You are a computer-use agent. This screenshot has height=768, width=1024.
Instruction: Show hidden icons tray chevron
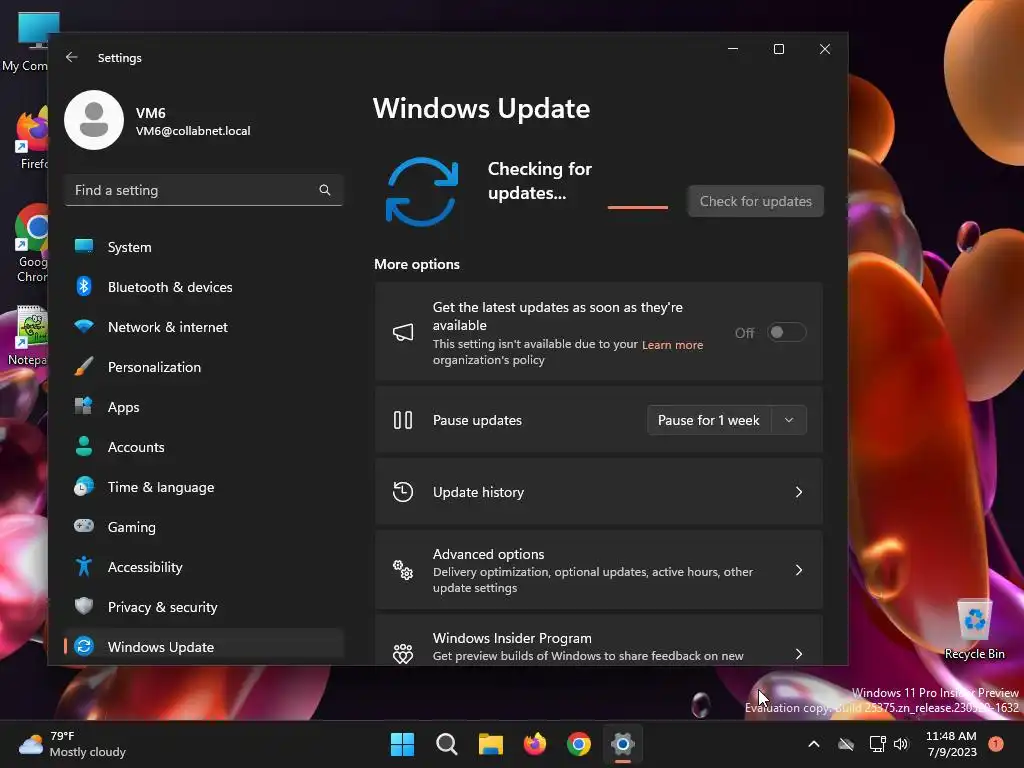pyautogui.click(x=814, y=744)
